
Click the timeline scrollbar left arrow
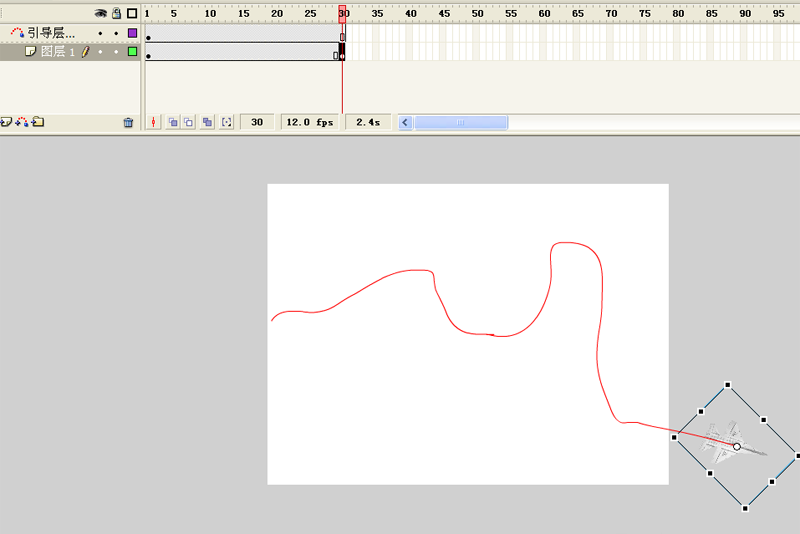click(x=405, y=122)
